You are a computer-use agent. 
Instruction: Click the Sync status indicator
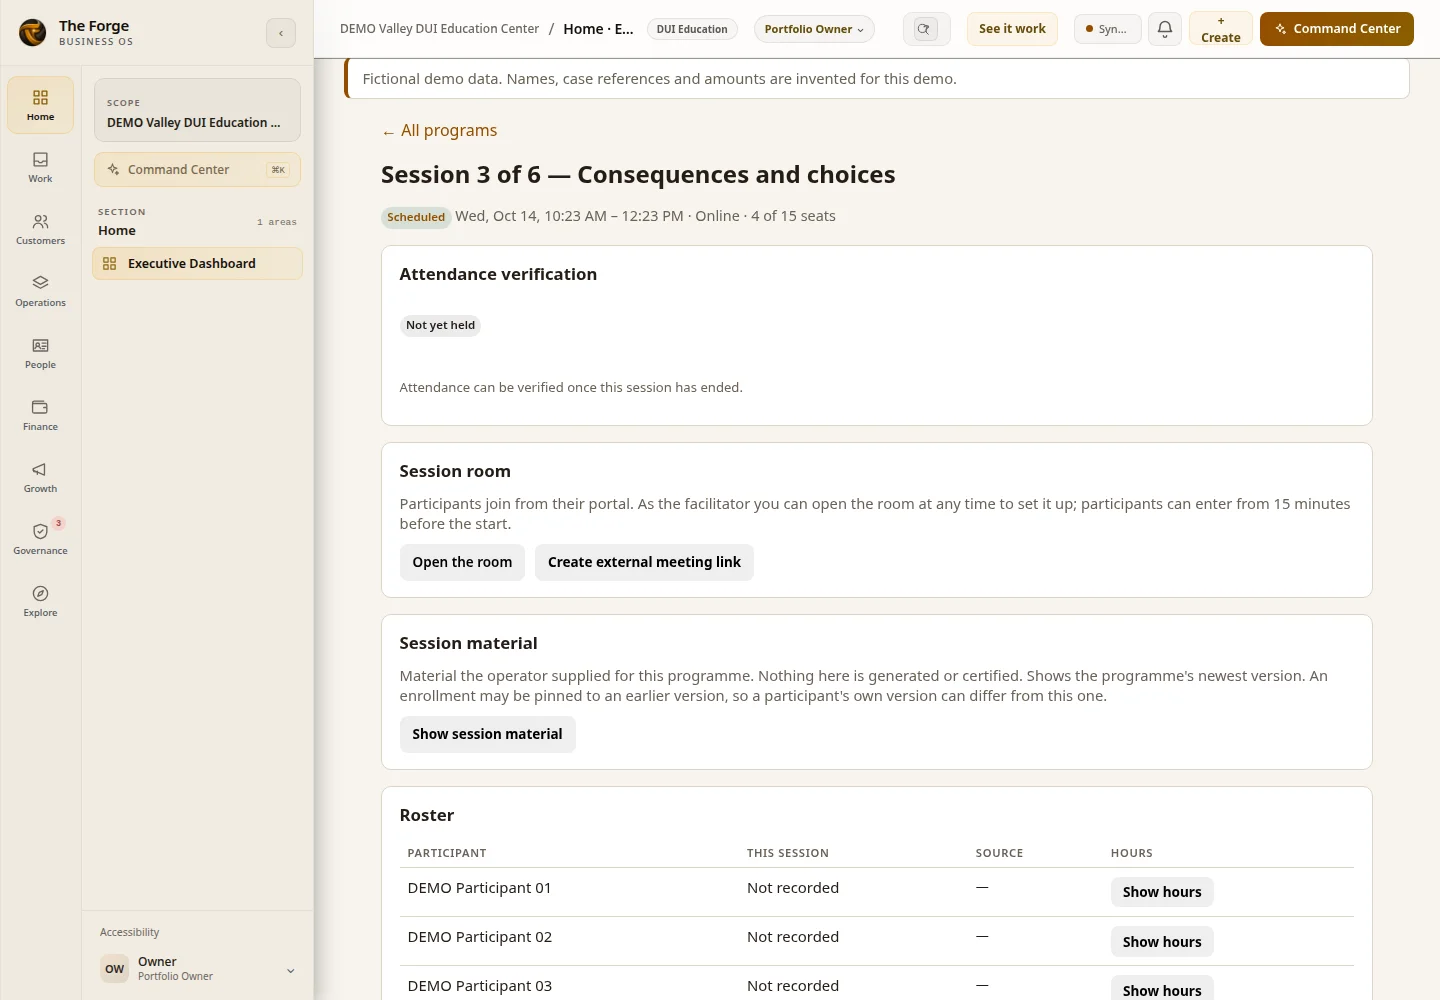(1107, 29)
